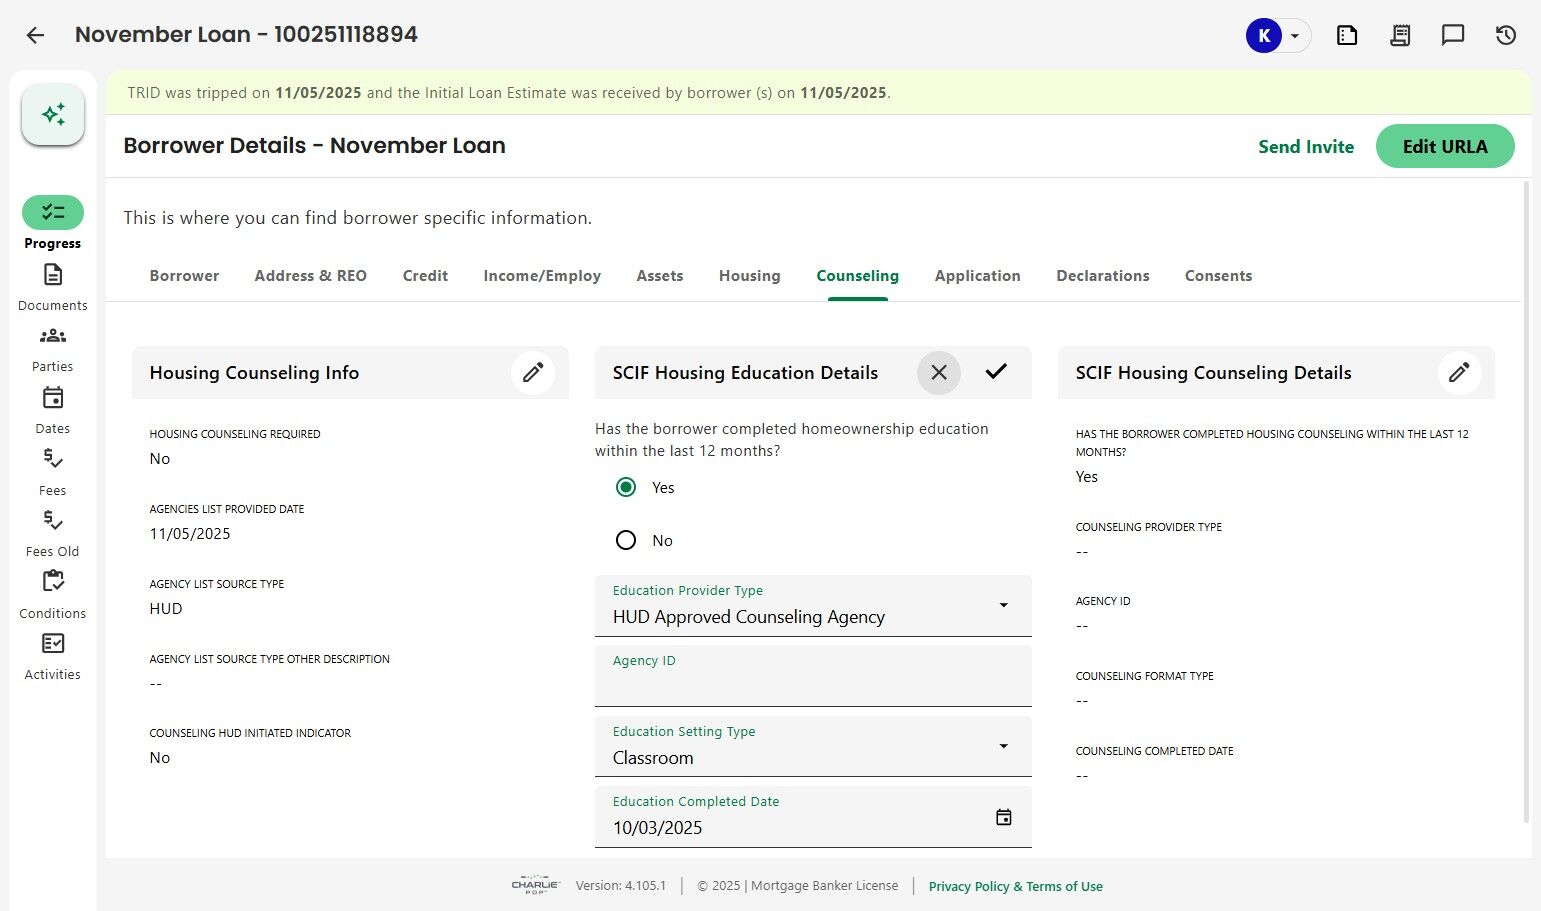Image resolution: width=1541 pixels, height=911 pixels.
Task: Switch to the Income/Employ tab
Action: [x=542, y=276]
